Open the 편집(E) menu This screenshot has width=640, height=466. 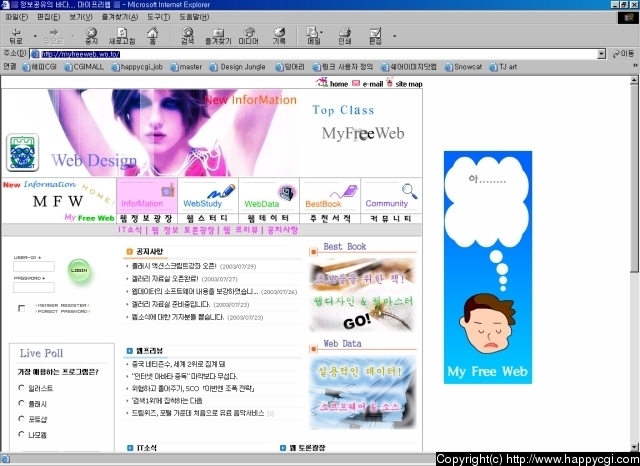point(48,17)
